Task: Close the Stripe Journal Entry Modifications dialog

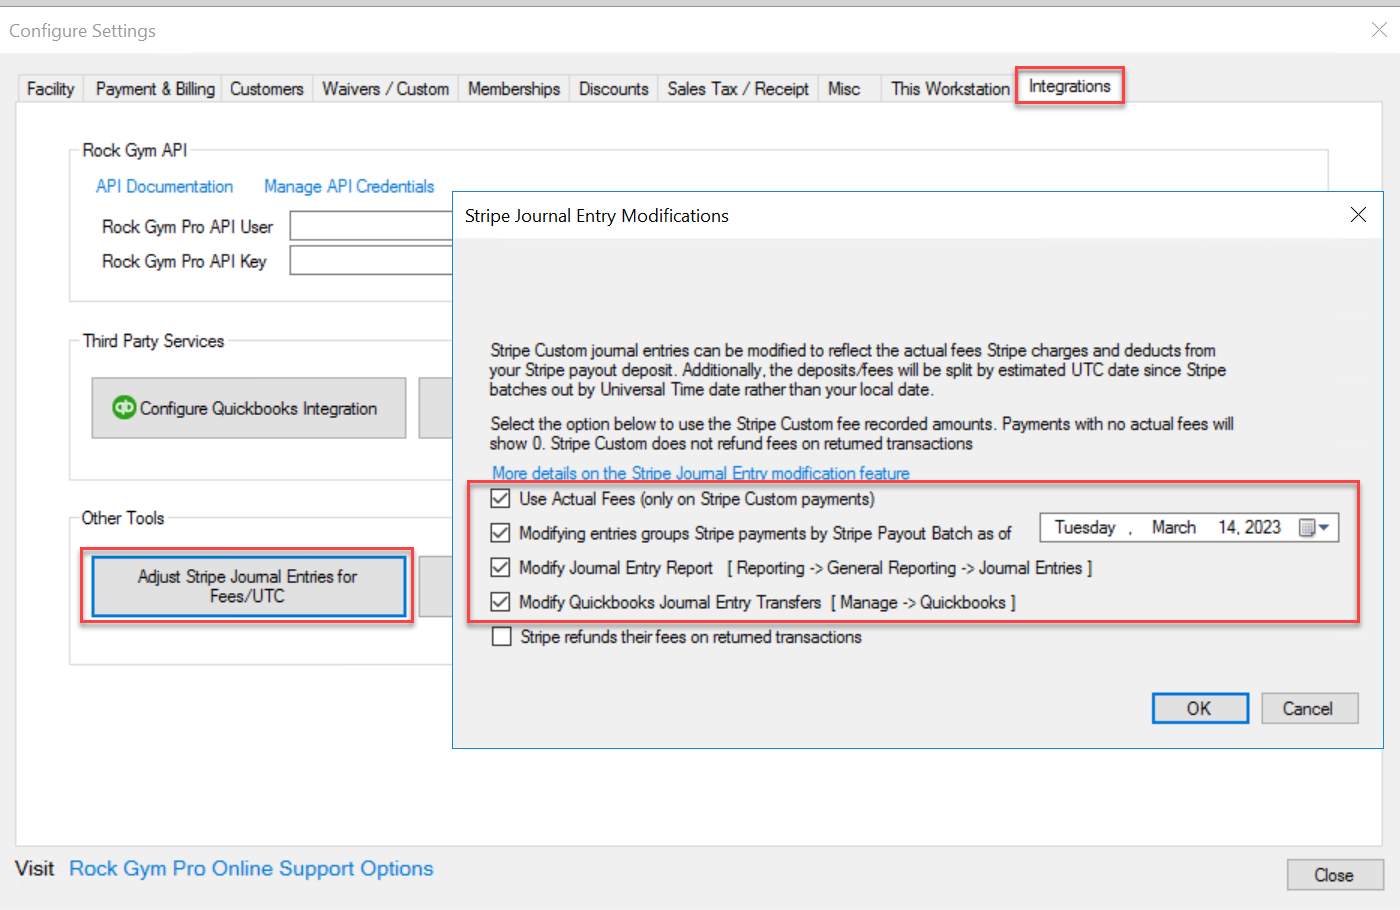Action: coord(1358,215)
